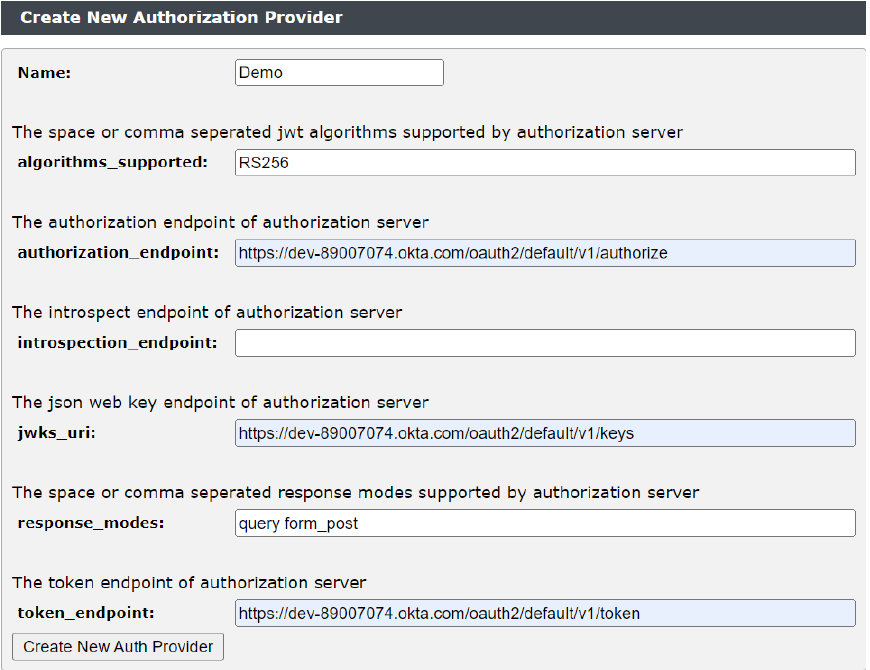Click the authorization_endpoint URL input field

(x=545, y=253)
